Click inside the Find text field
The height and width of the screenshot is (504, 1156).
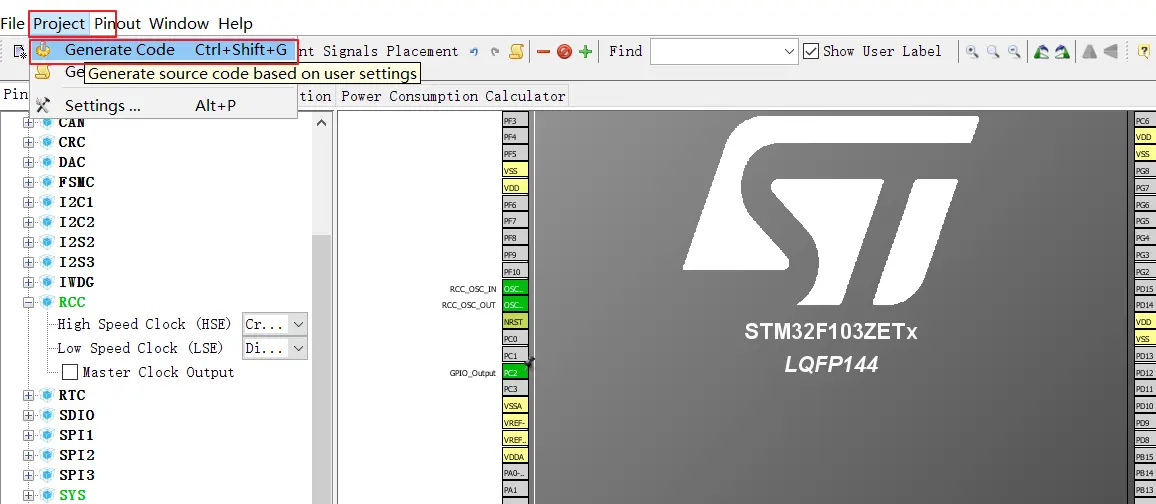pyautogui.click(x=716, y=52)
